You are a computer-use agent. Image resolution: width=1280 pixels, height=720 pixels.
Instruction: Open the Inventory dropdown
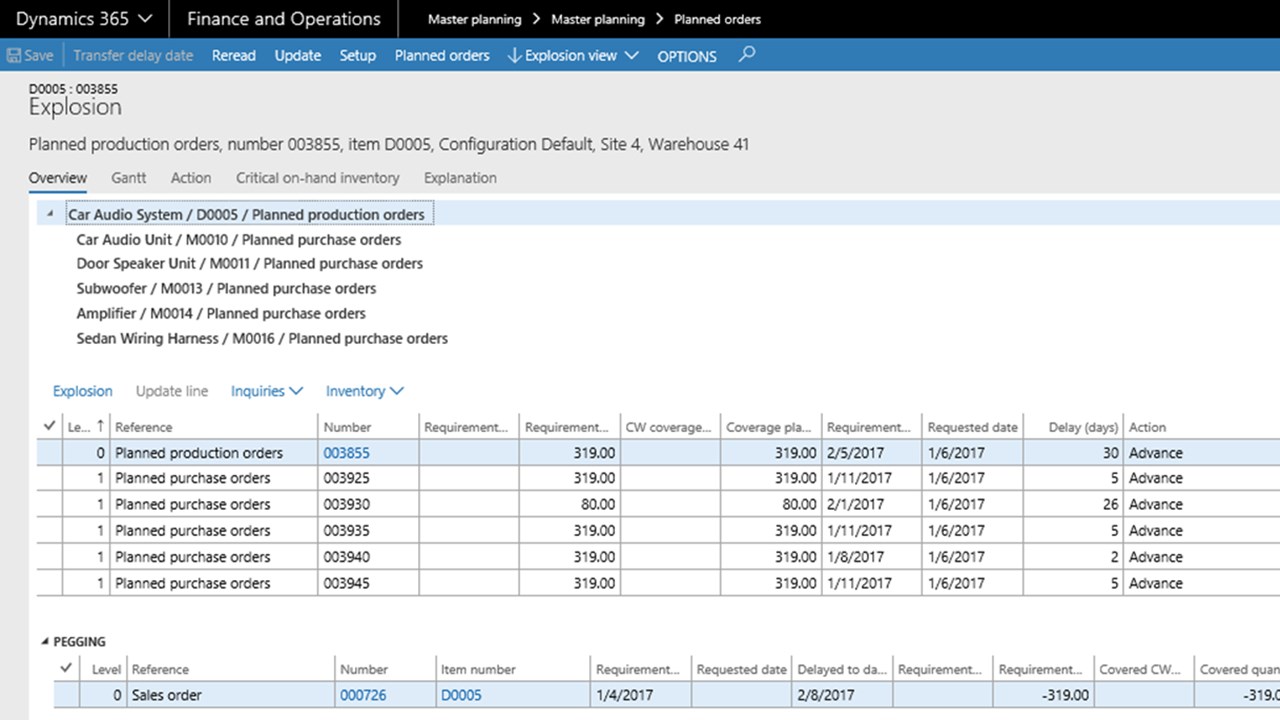(365, 391)
